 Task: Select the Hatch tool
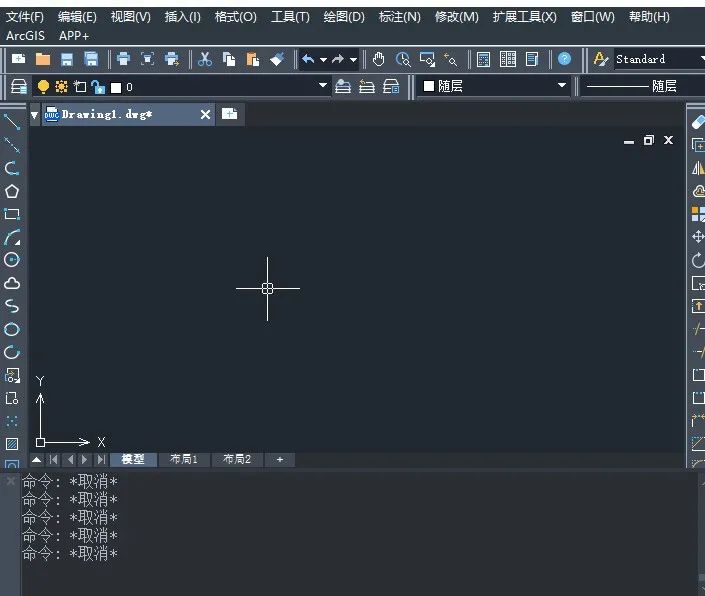12,444
